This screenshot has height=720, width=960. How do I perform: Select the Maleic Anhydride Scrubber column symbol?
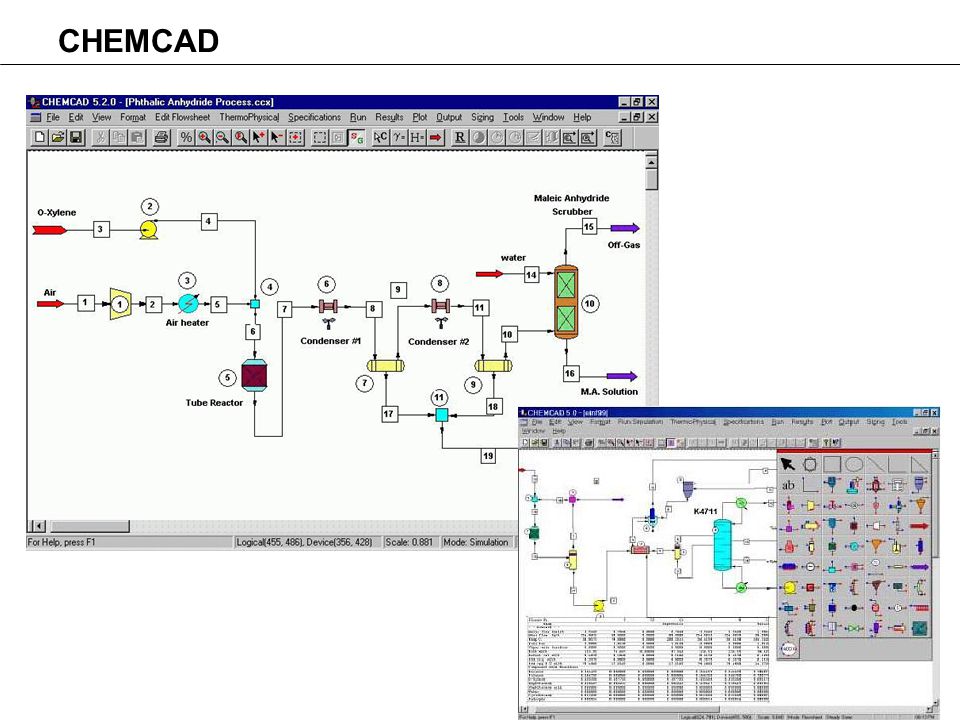tap(566, 302)
